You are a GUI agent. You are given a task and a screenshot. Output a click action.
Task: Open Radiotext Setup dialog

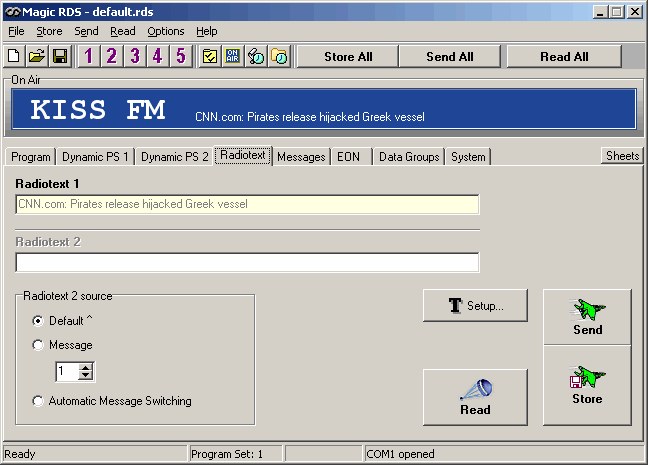click(475, 305)
